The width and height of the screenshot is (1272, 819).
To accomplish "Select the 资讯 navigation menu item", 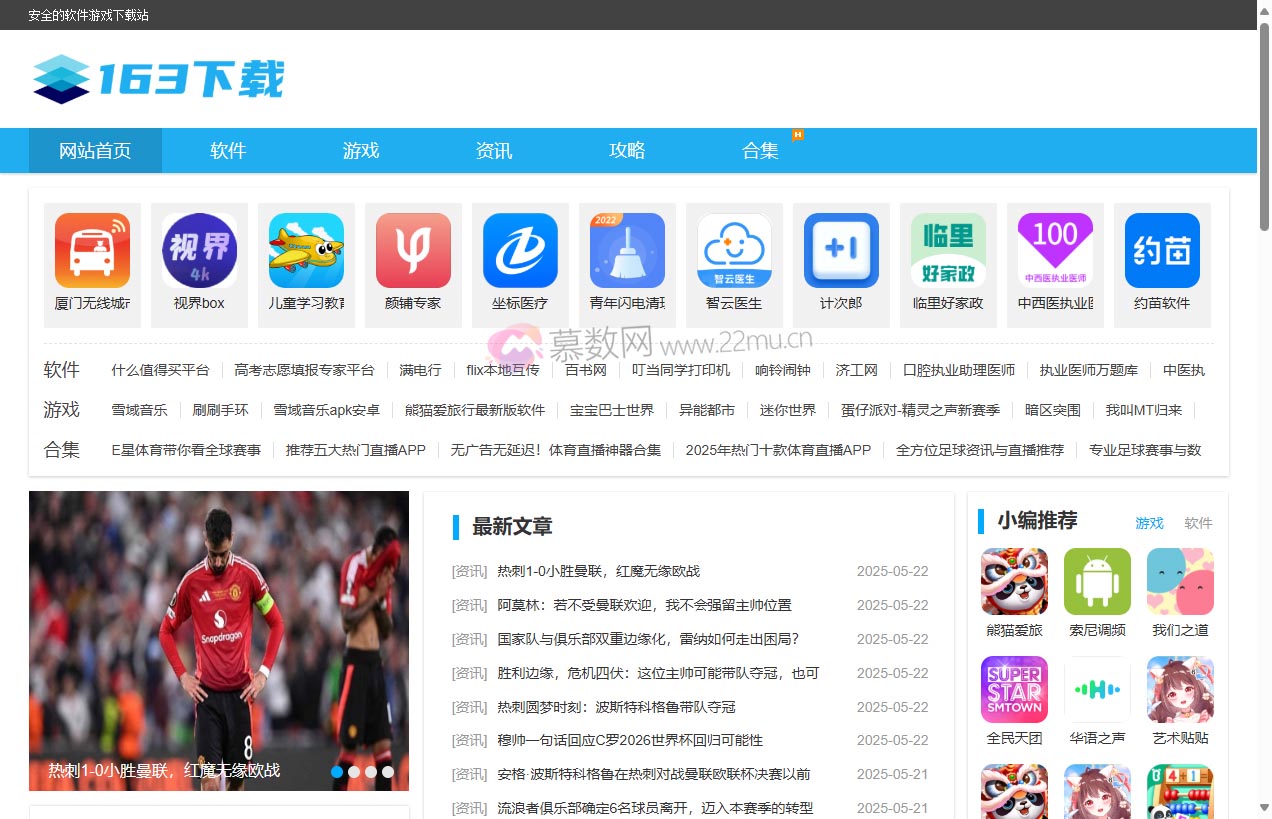I will click(x=494, y=150).
